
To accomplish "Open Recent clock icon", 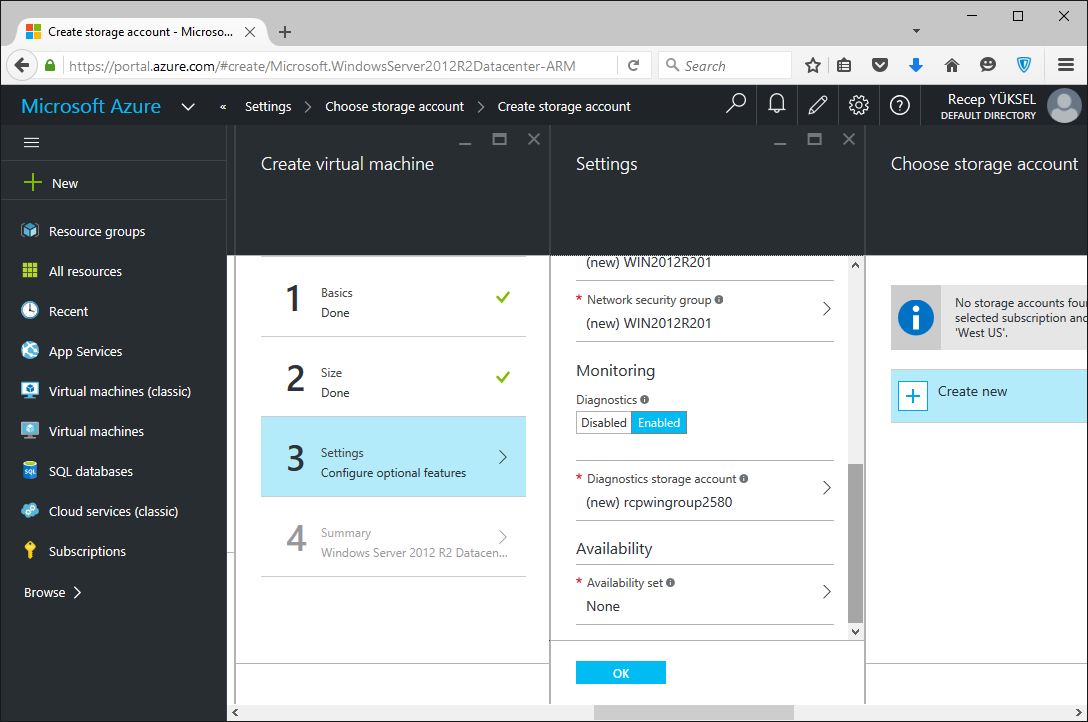I will [30, 310].
